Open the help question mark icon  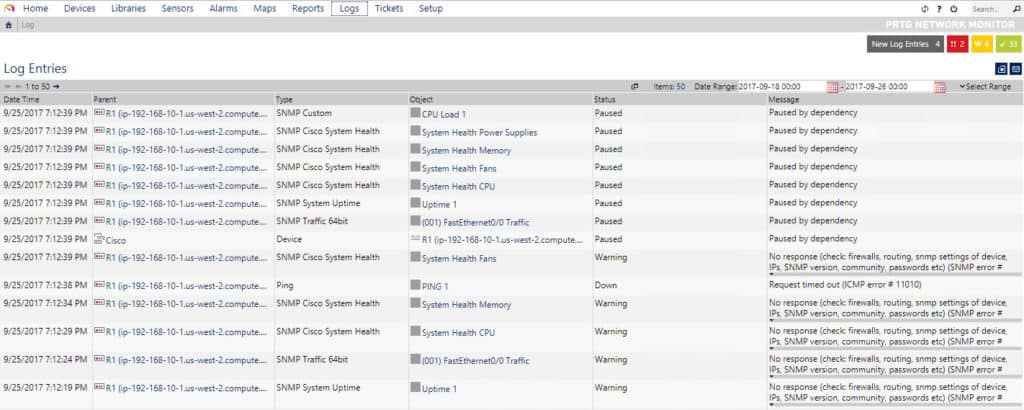click(939, 9)
